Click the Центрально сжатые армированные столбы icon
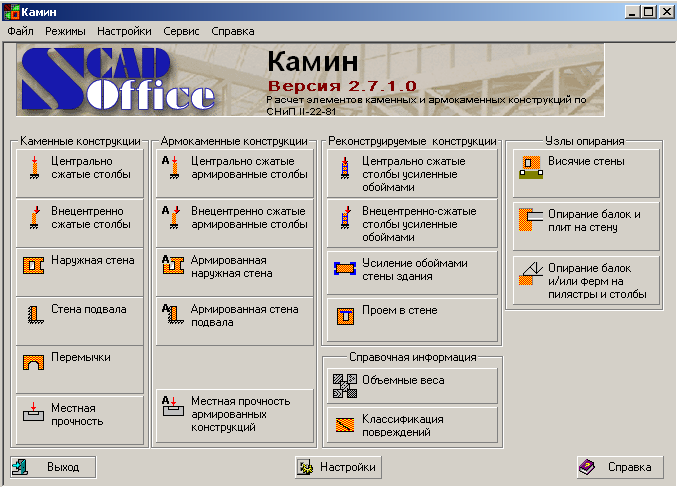The width and height of the screenshot is (677, 487). (171, 168)
